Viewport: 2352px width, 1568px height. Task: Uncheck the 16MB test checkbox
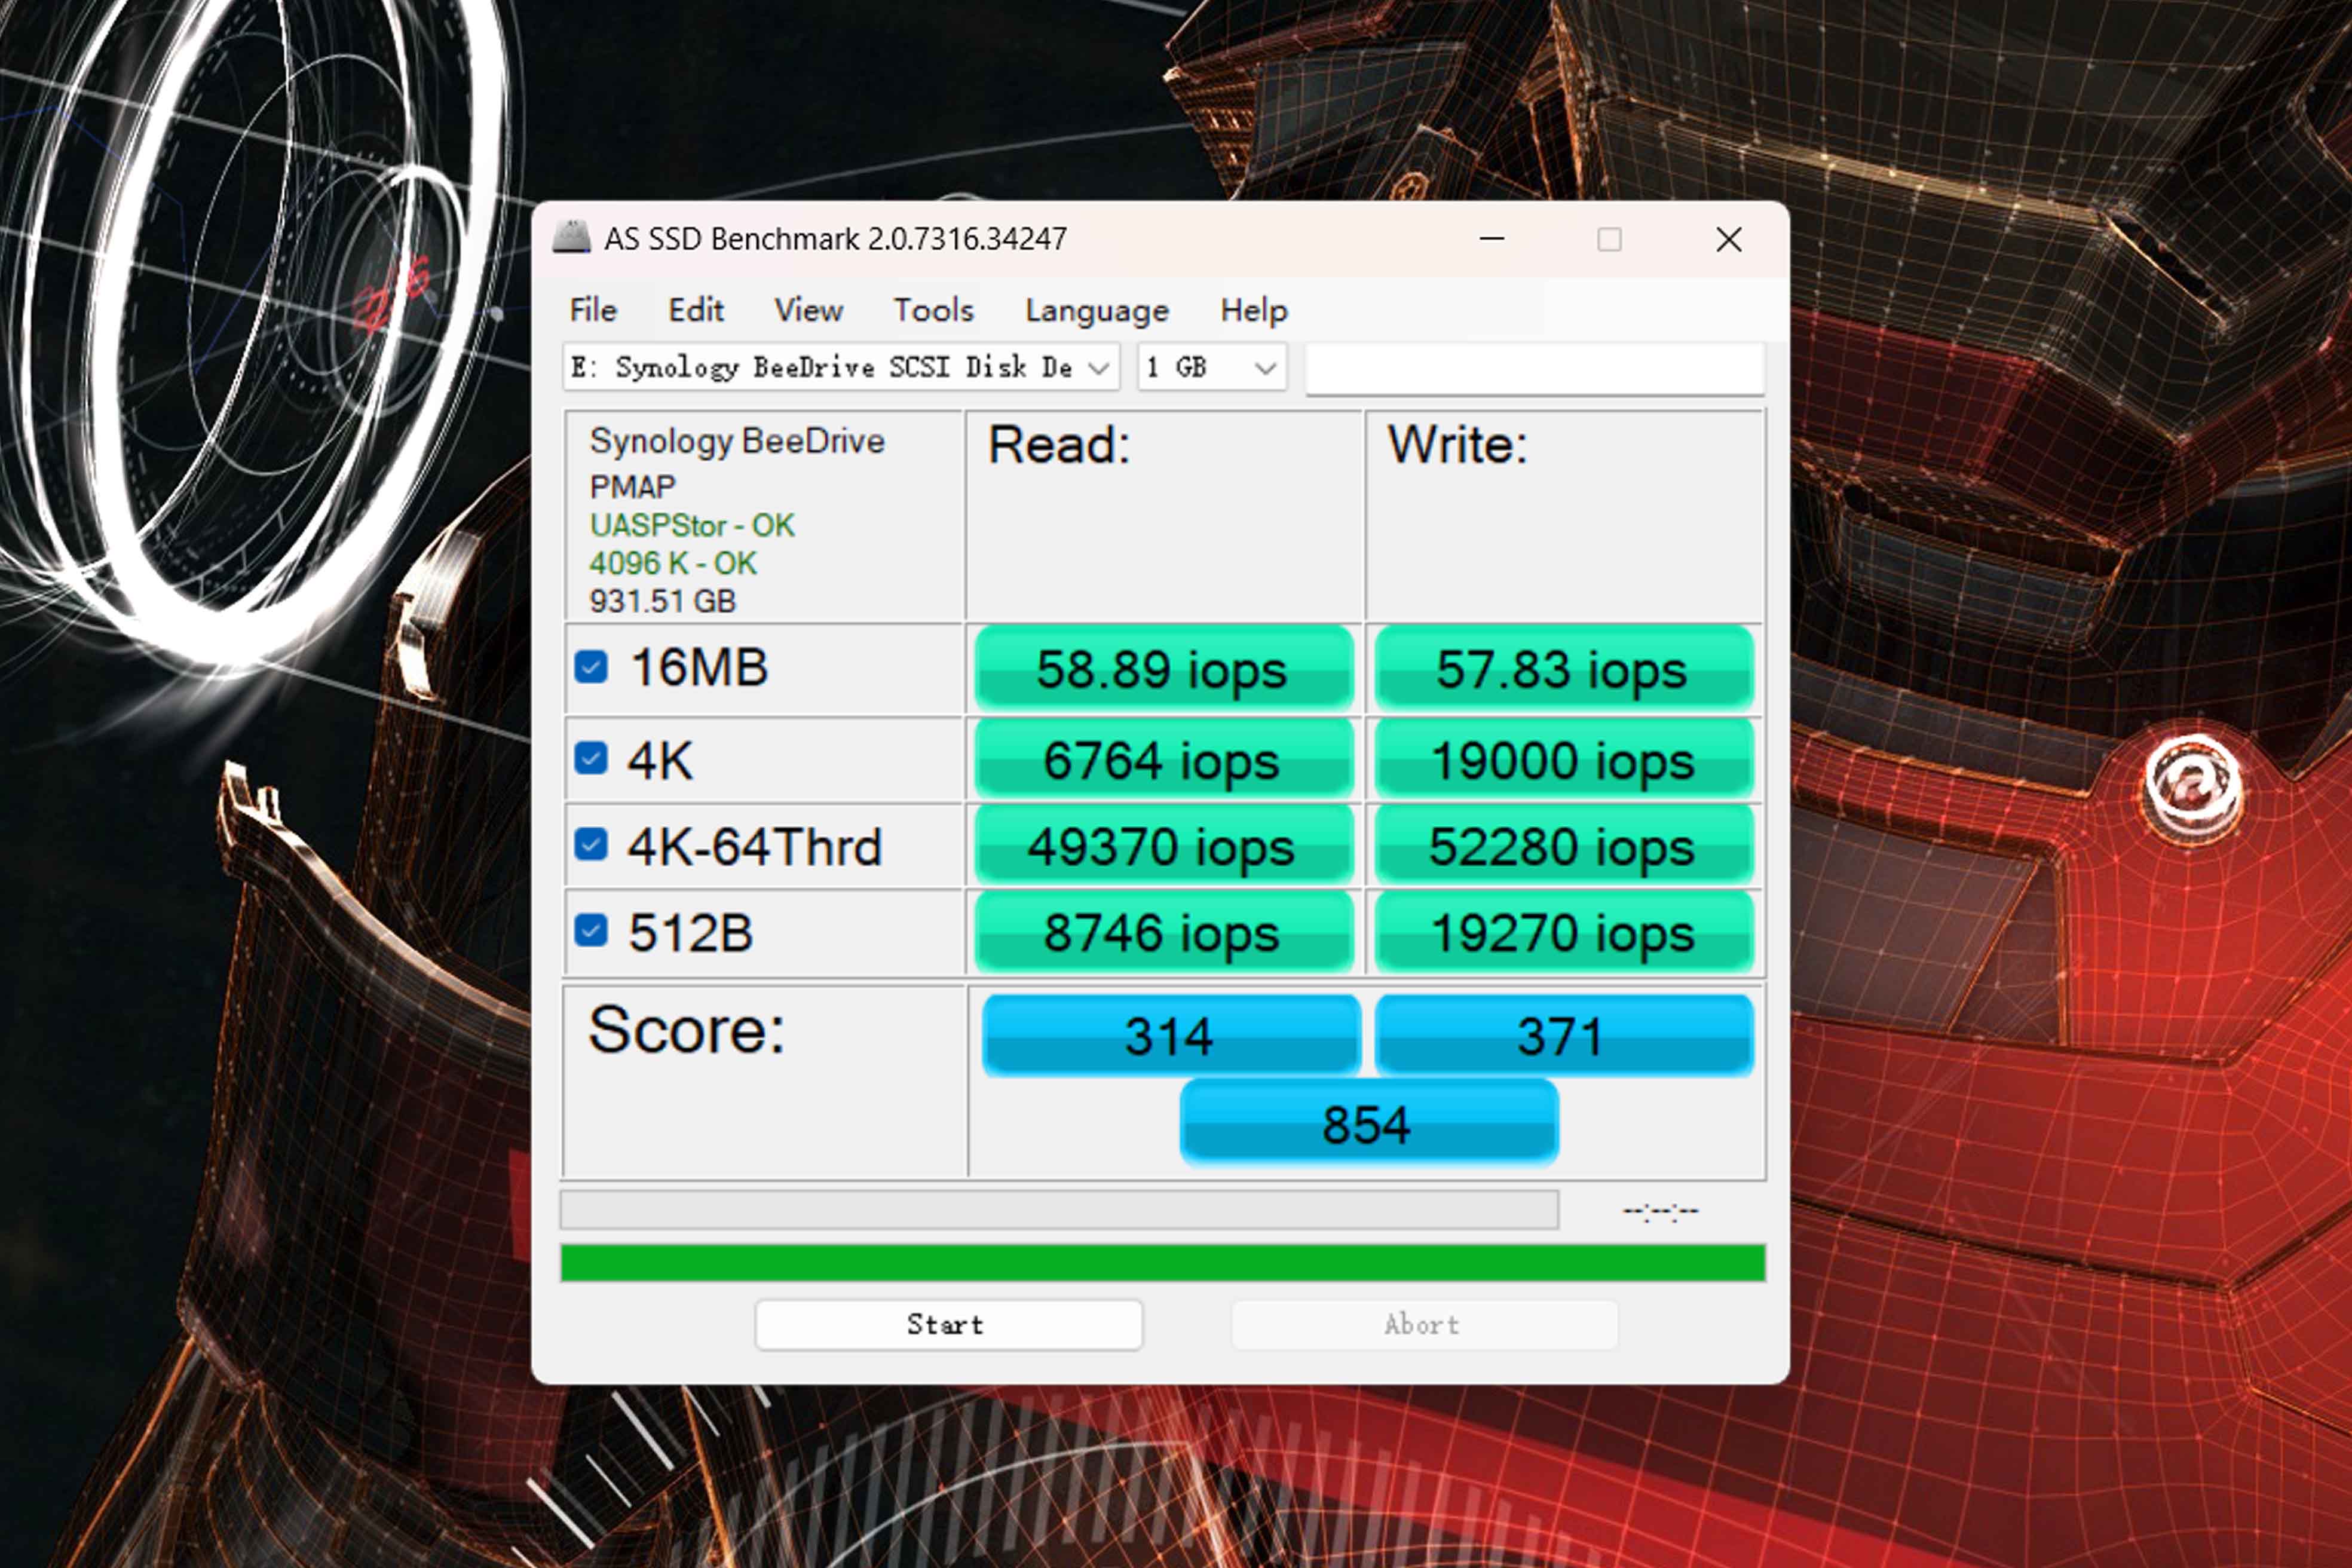pyautogui.click(x=591, y=667)
